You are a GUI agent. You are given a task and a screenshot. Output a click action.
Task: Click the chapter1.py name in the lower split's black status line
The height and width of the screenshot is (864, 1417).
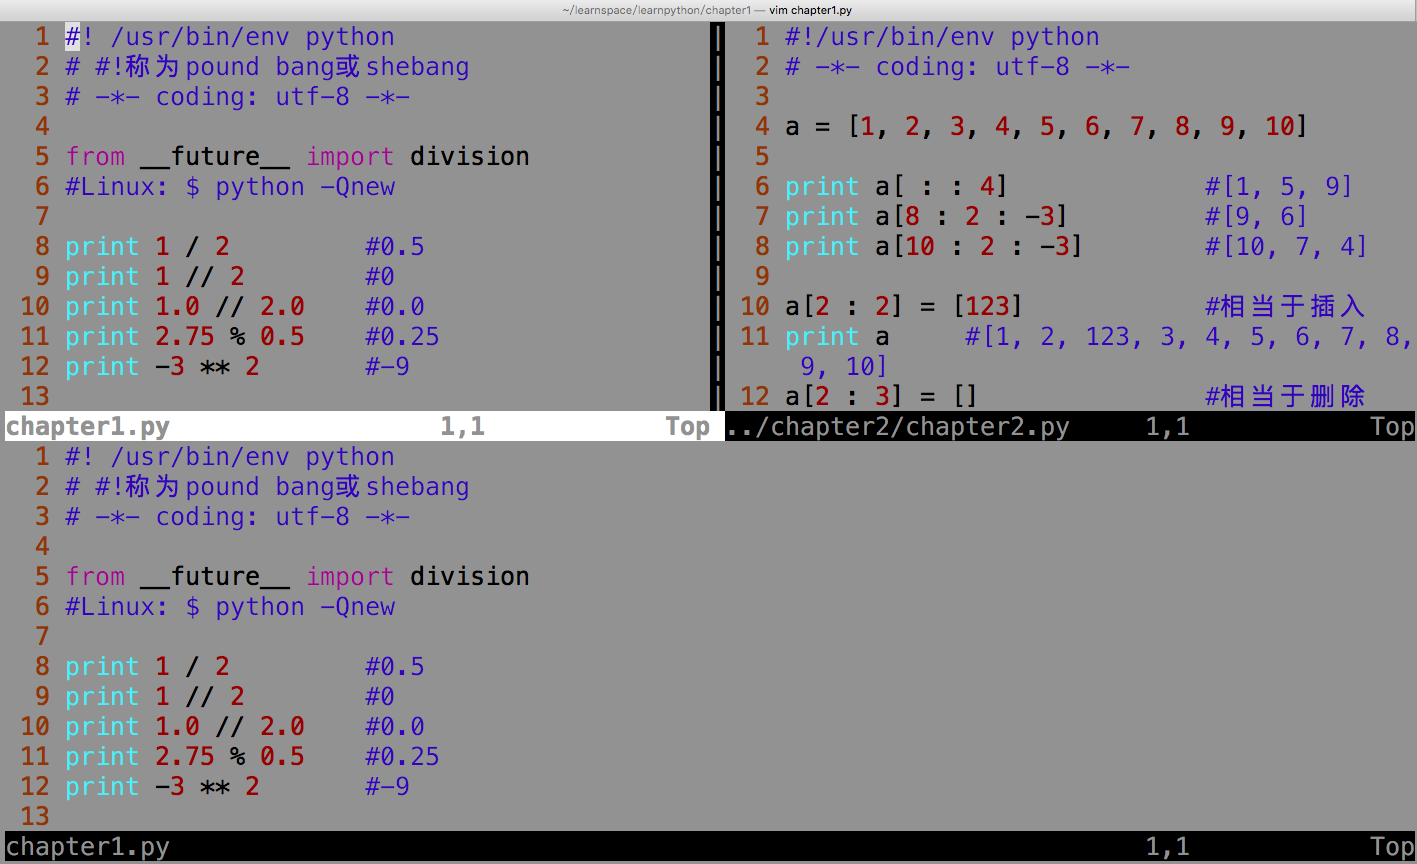(x=88, y=847)
